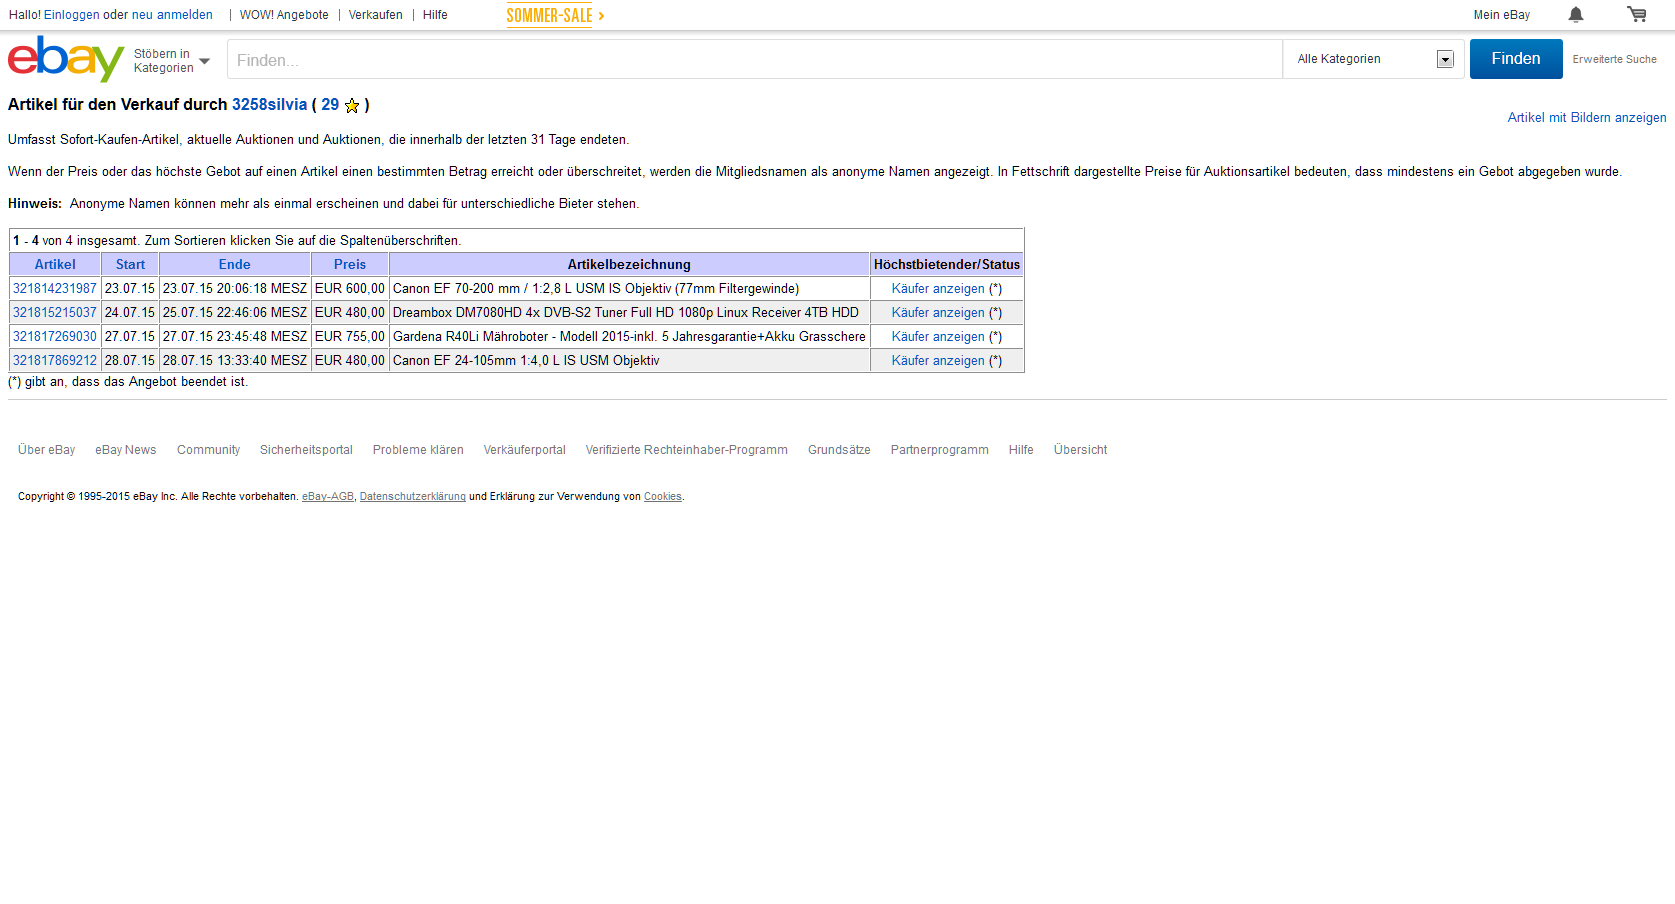The image size is (1675, 904).
Task: Open Datenschutzerklärung link
Action: (412, 497)
